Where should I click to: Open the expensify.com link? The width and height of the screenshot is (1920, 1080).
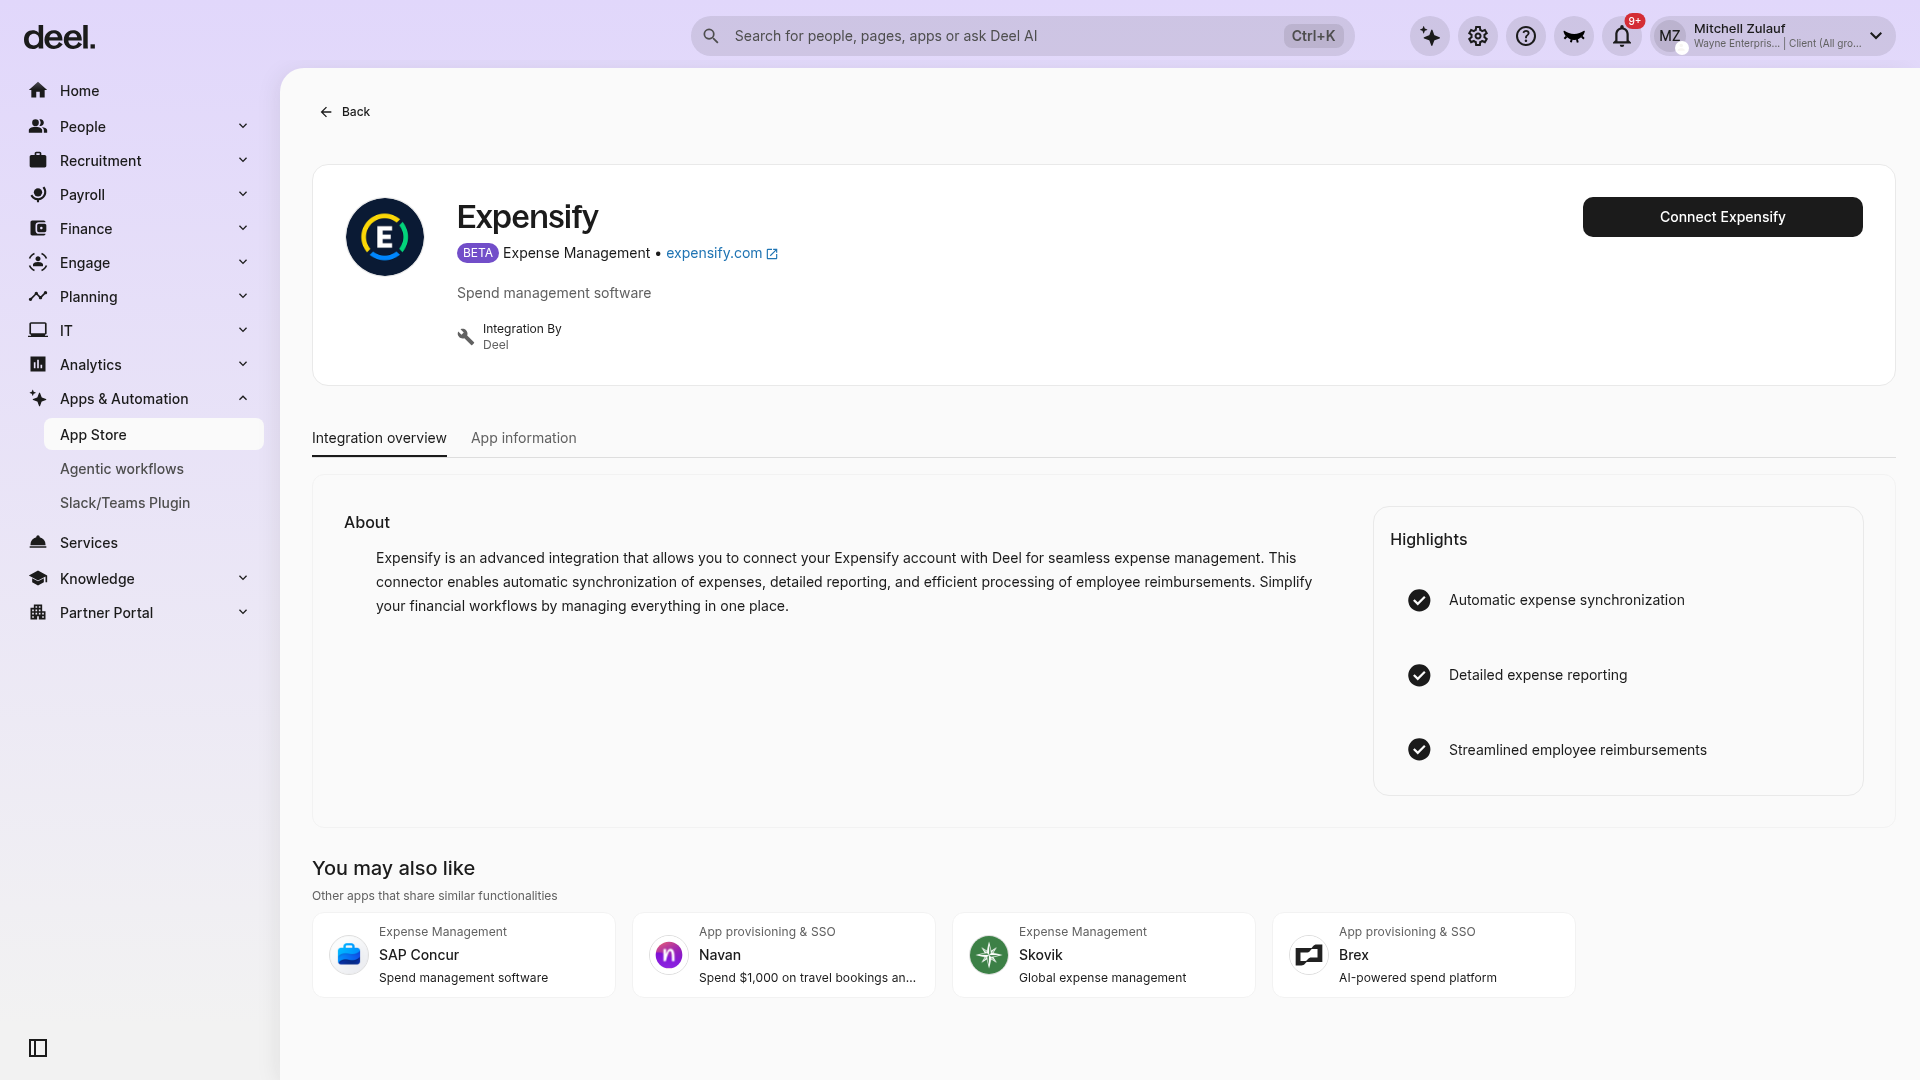[x=714, y=254]
